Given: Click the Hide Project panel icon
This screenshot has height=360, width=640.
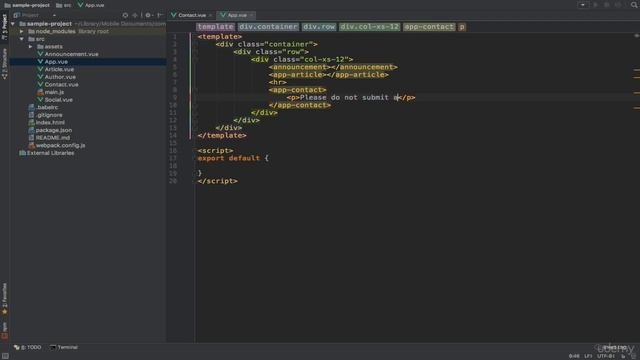Looking at the screenshot, I should point(160,15).
